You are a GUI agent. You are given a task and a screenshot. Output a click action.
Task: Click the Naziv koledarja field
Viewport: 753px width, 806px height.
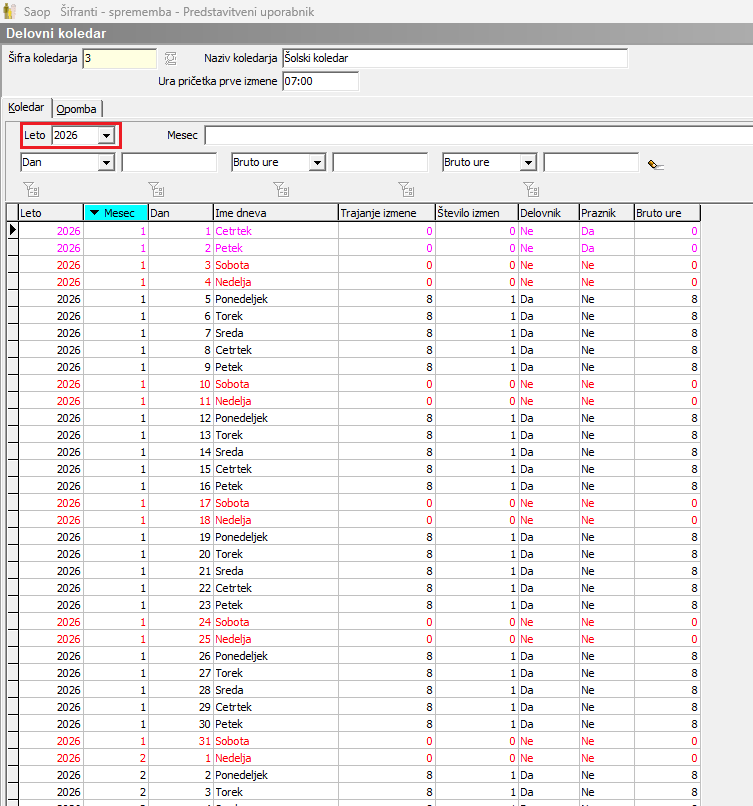[x=455, y=59]
